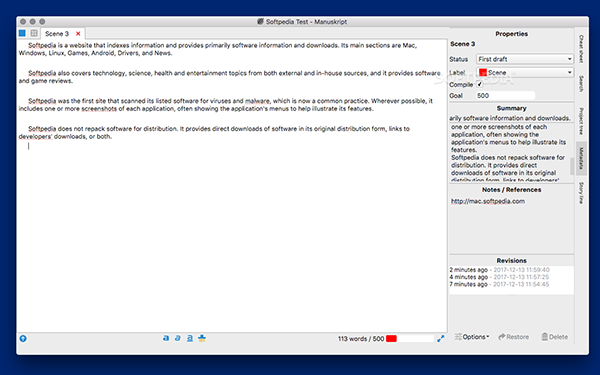Enter fullscreen editor with the expand arrows icon
This screenshot has width=600, height=375.
click(x=441, y=339)
